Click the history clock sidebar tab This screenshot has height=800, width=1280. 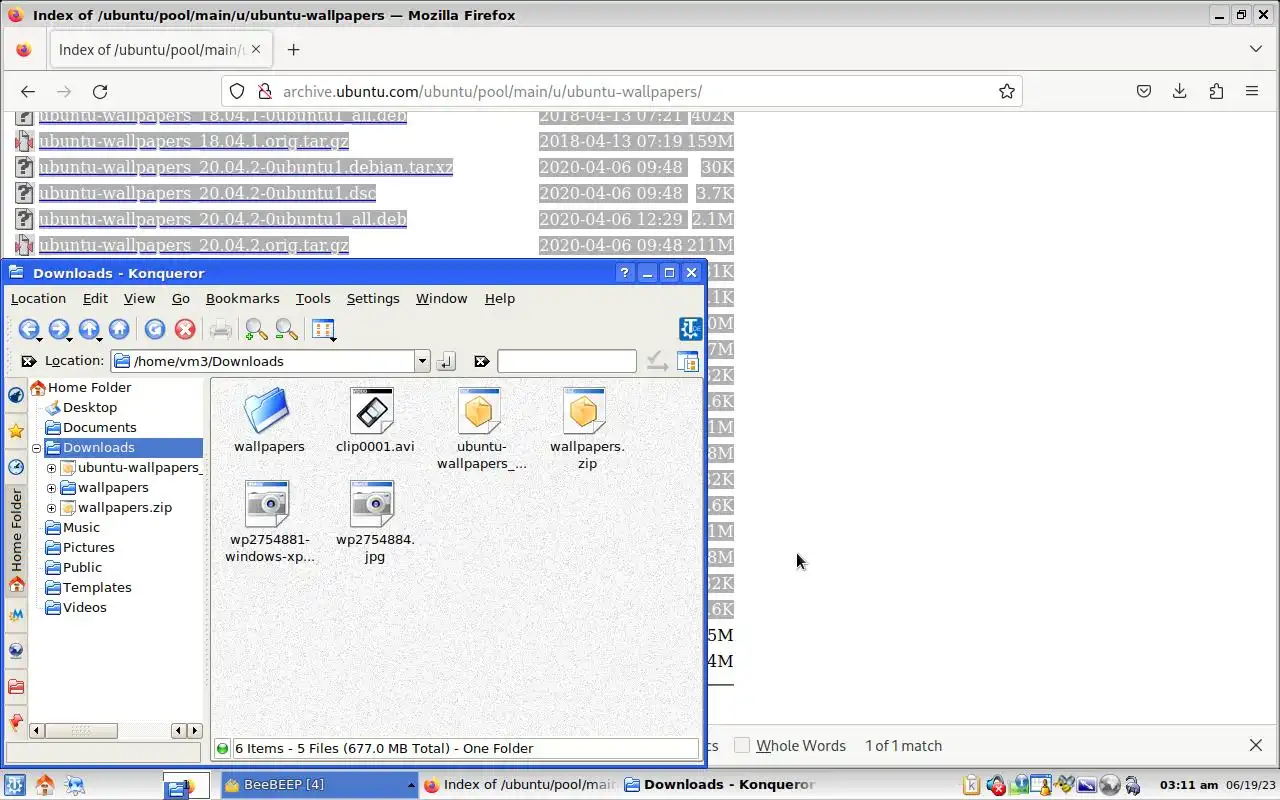point(16,467)
